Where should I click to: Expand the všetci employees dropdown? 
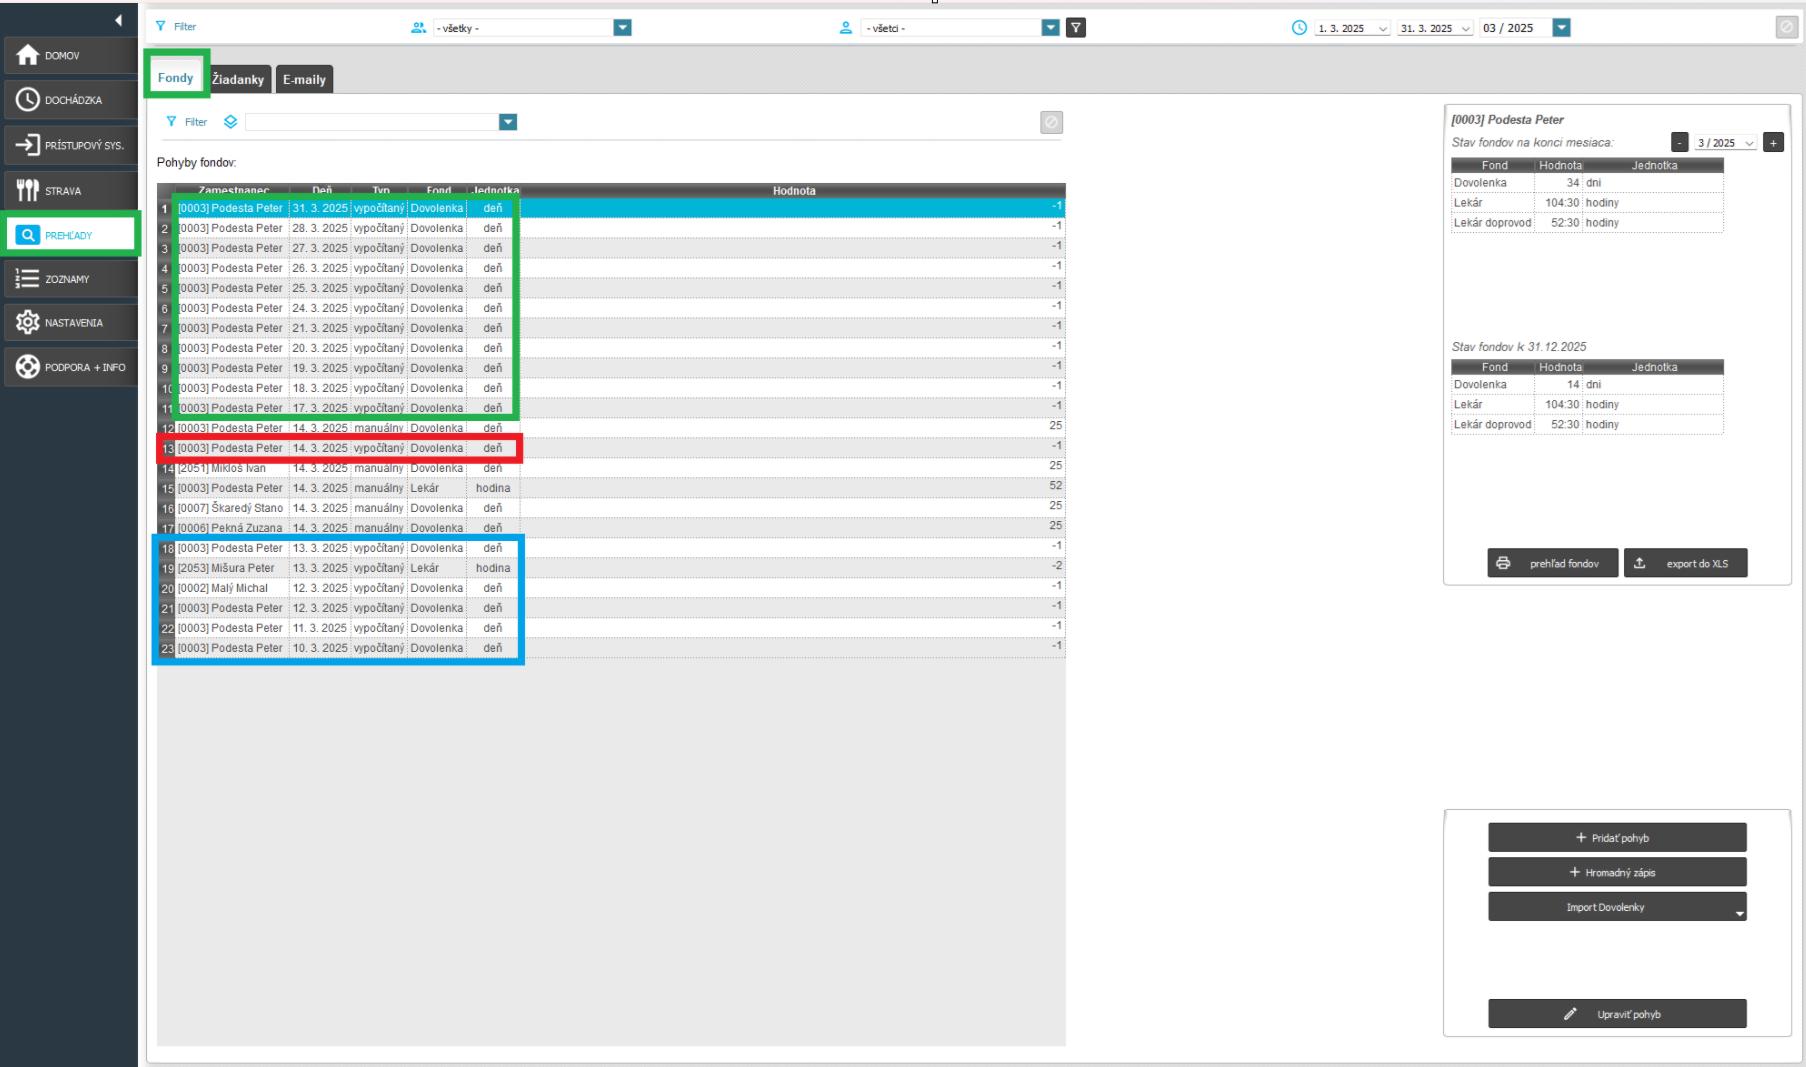pos(1050,28)
